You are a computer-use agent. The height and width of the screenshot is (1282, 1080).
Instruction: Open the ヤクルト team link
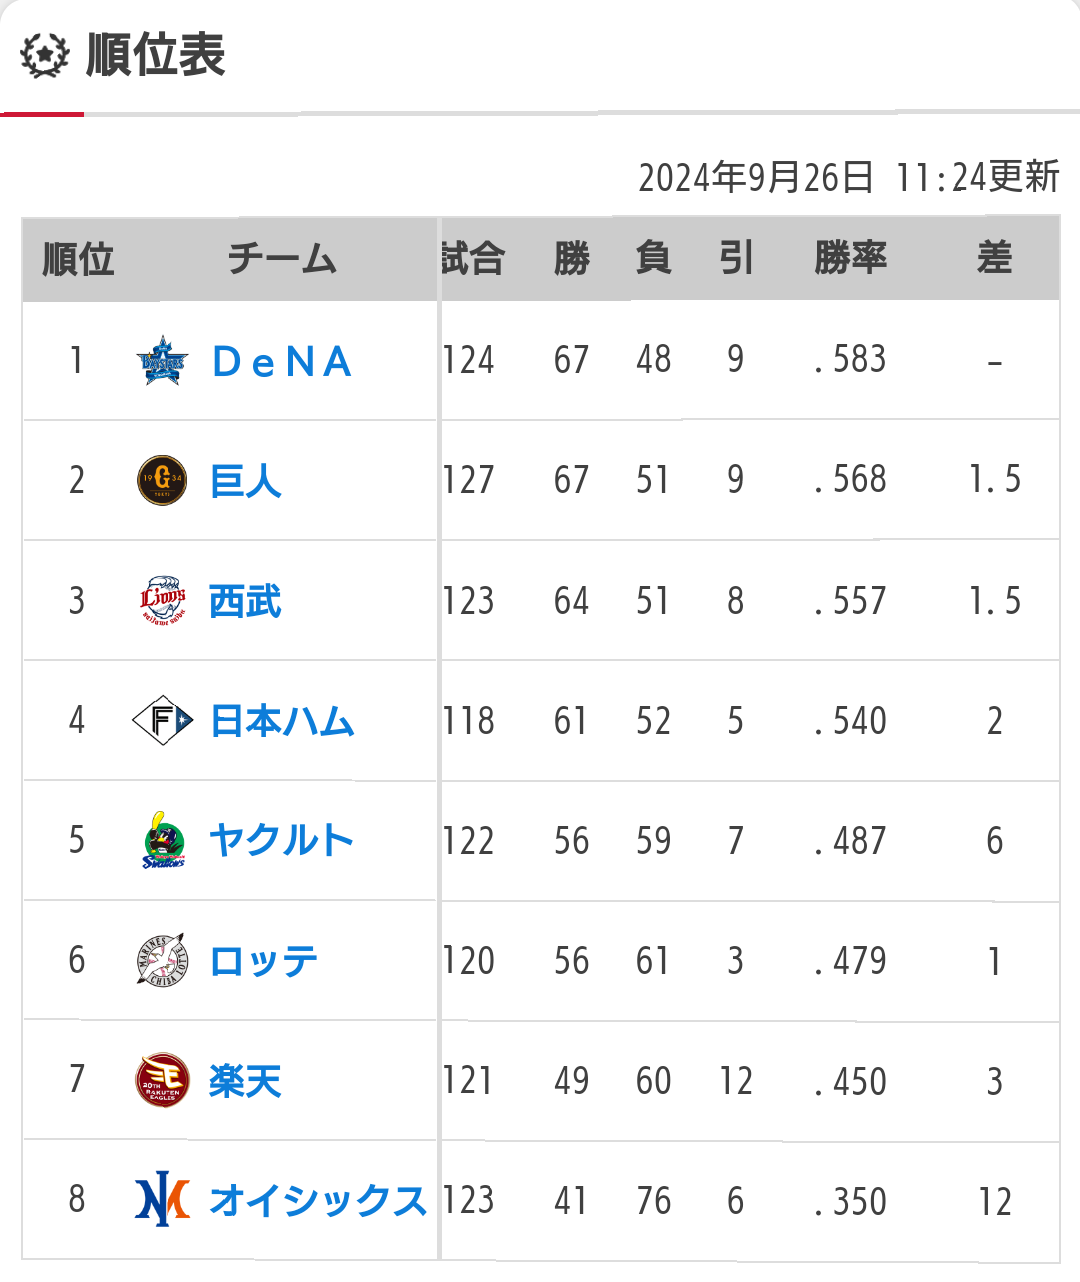point(282,840)
